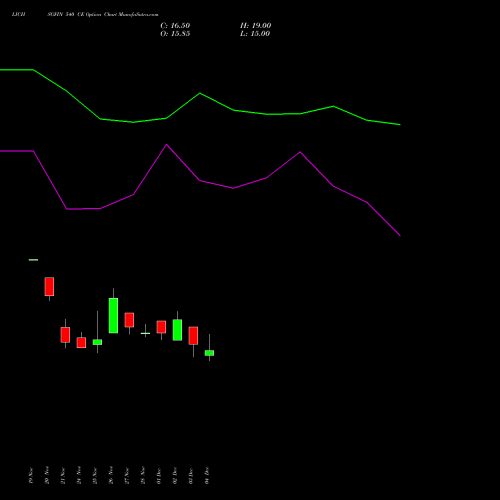Image resolution: width=500 pixels, height=500 pixels.
Task: Click the green indicator line on chart
Action: [200, 94]
